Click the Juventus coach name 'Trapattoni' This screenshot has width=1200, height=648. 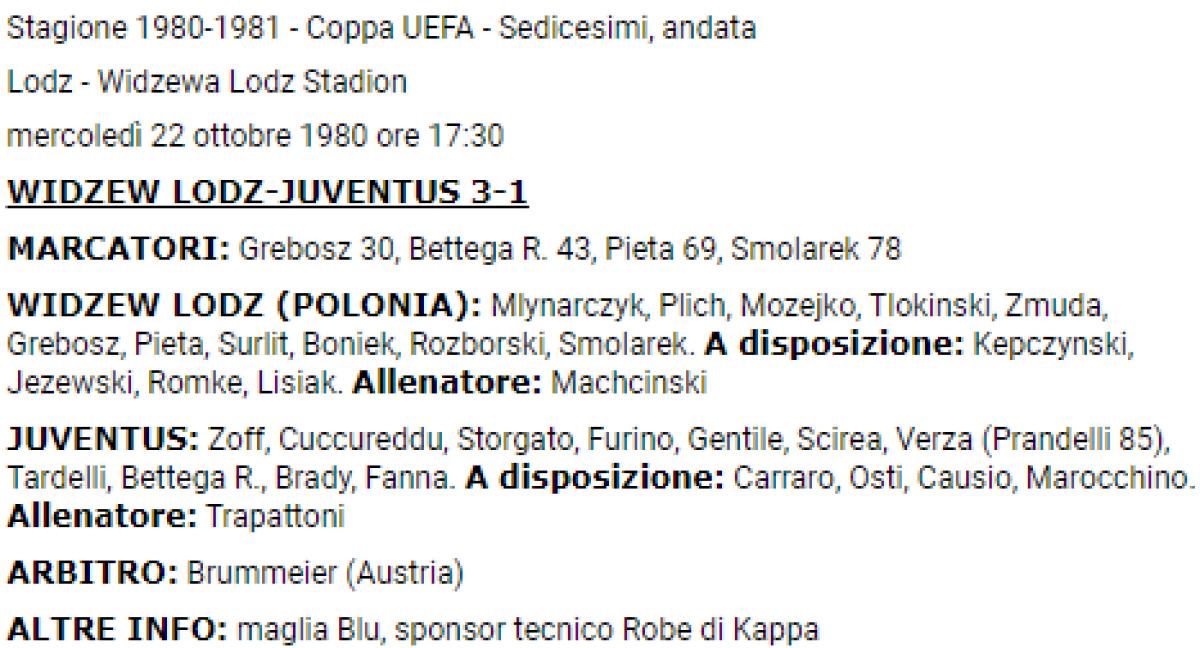(x=275, y=517)
